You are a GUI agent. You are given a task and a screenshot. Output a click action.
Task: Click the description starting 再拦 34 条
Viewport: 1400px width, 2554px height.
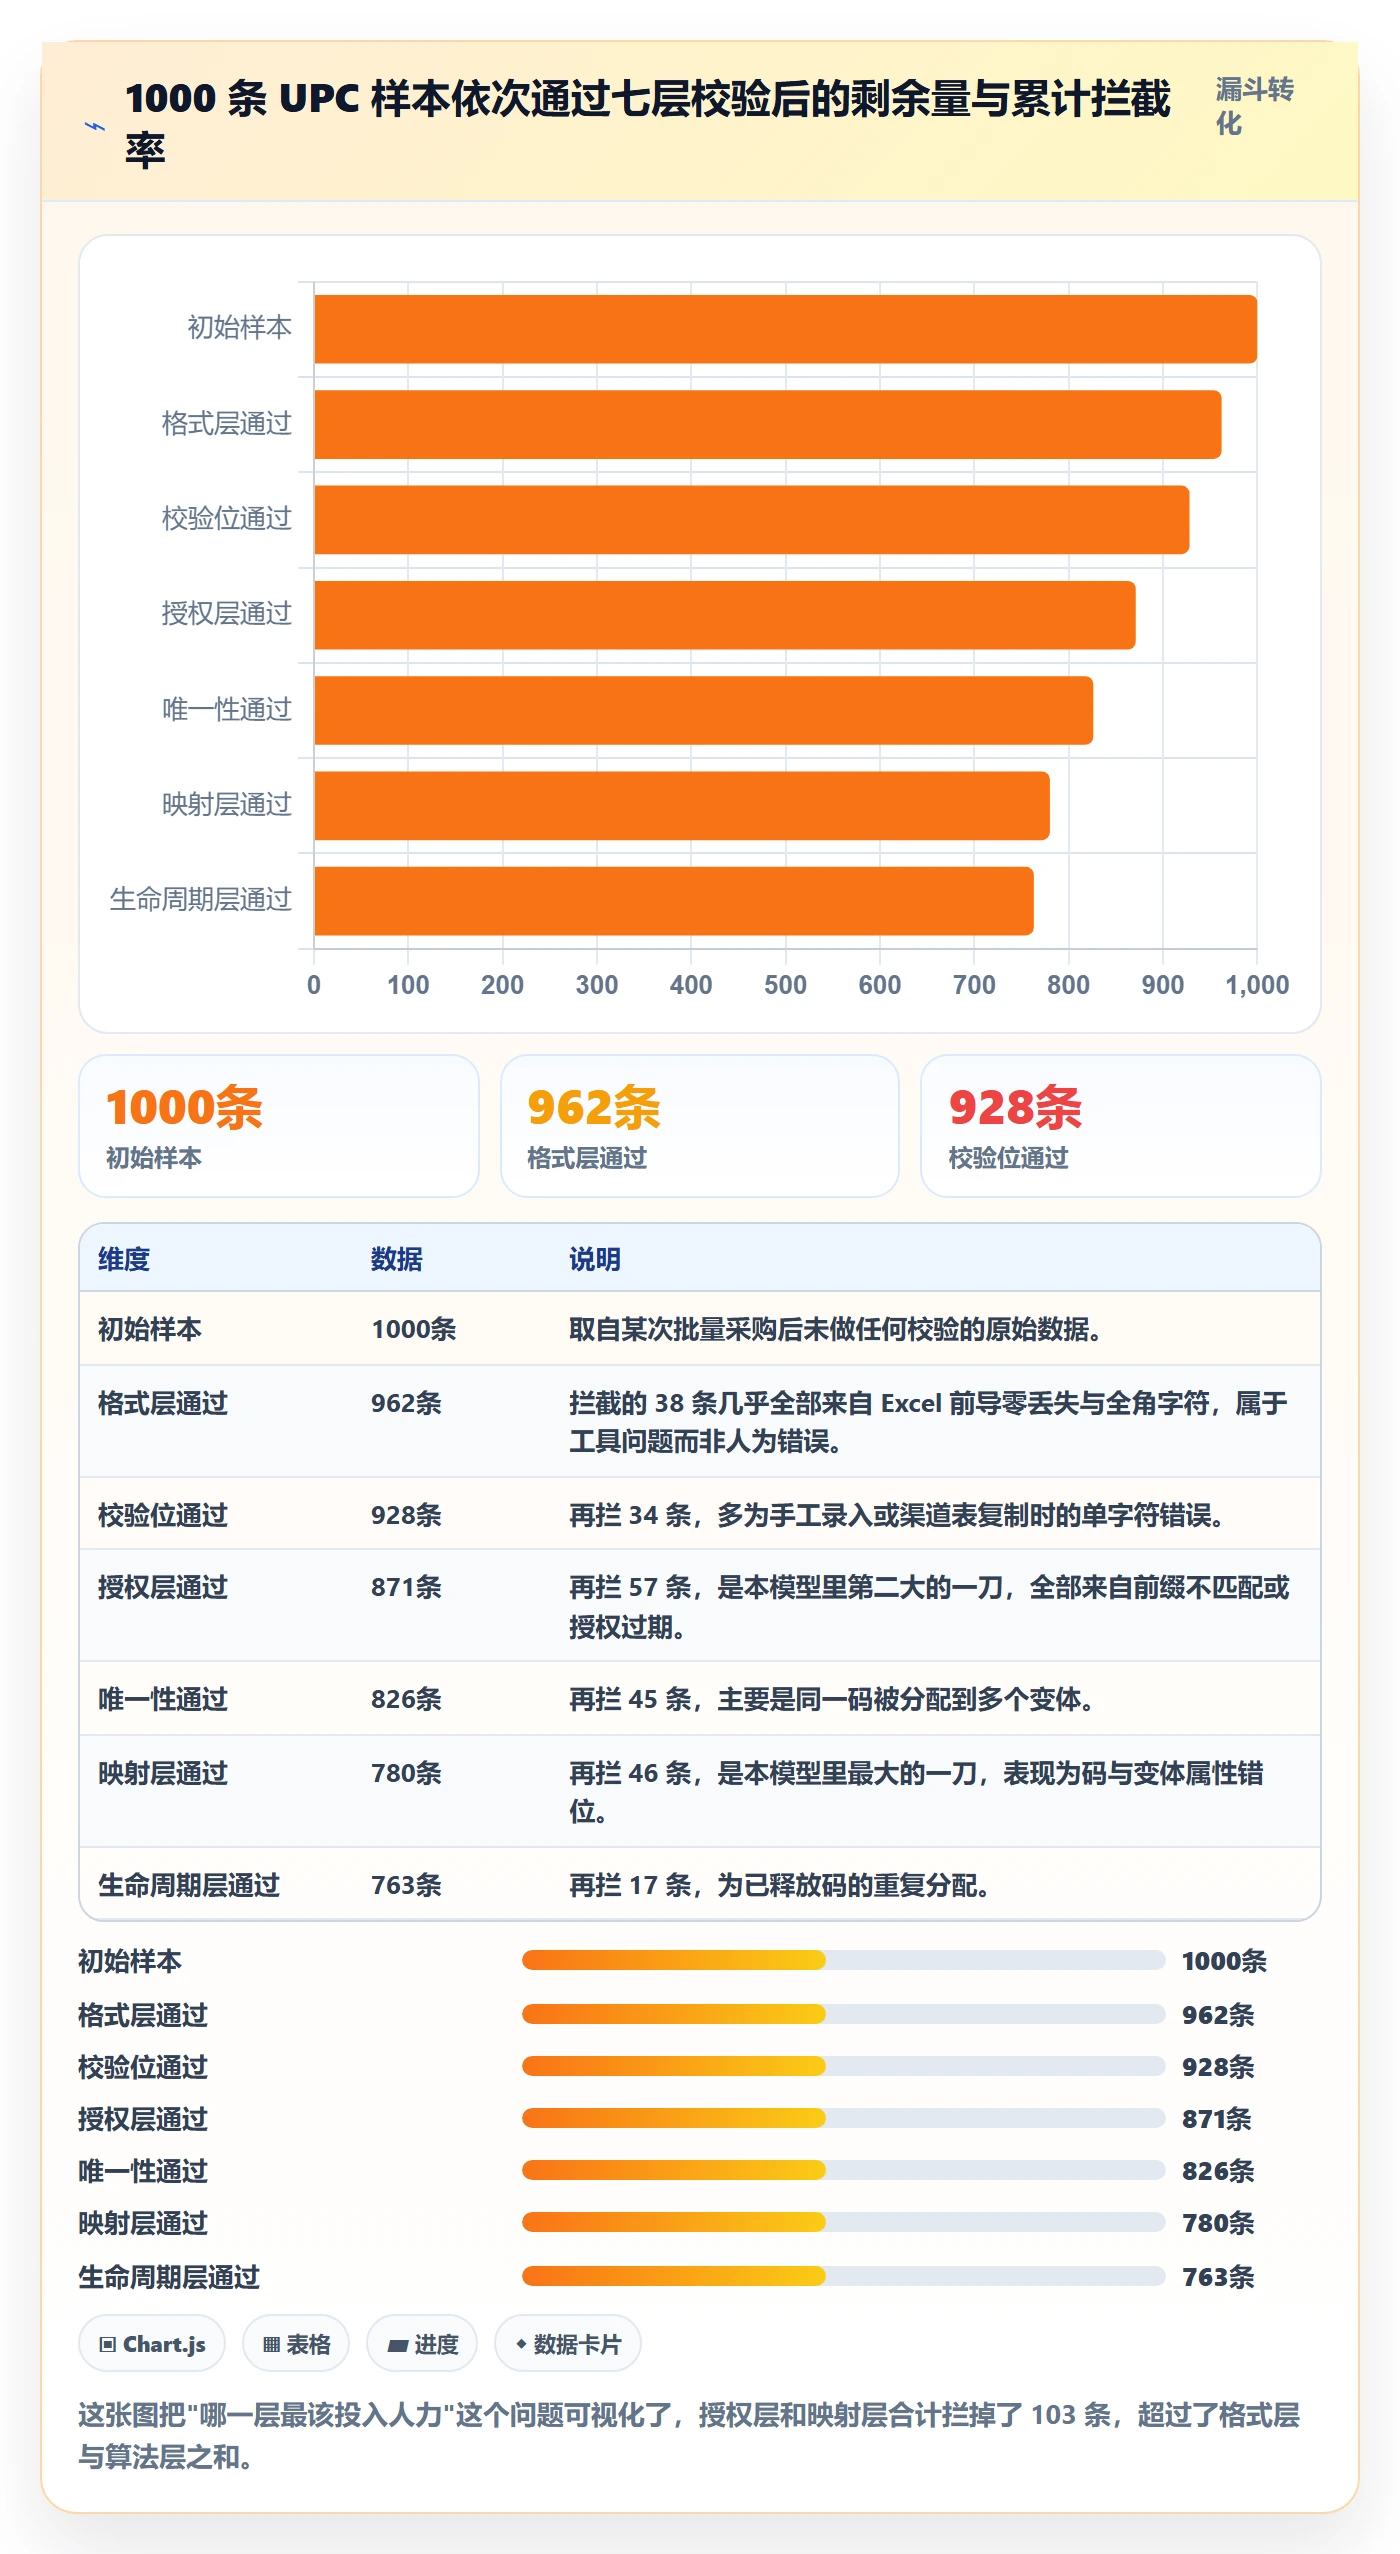(897, 1515)
